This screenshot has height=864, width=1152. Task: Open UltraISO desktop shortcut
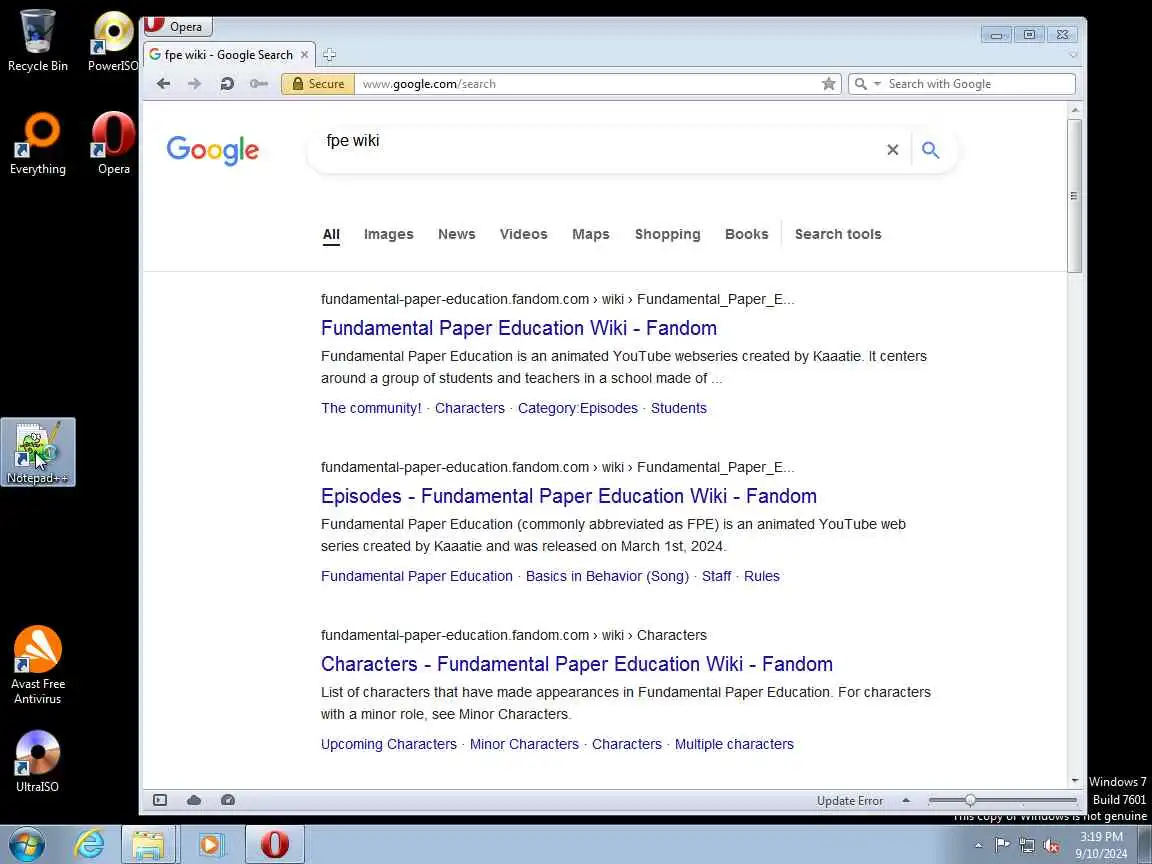37,762
